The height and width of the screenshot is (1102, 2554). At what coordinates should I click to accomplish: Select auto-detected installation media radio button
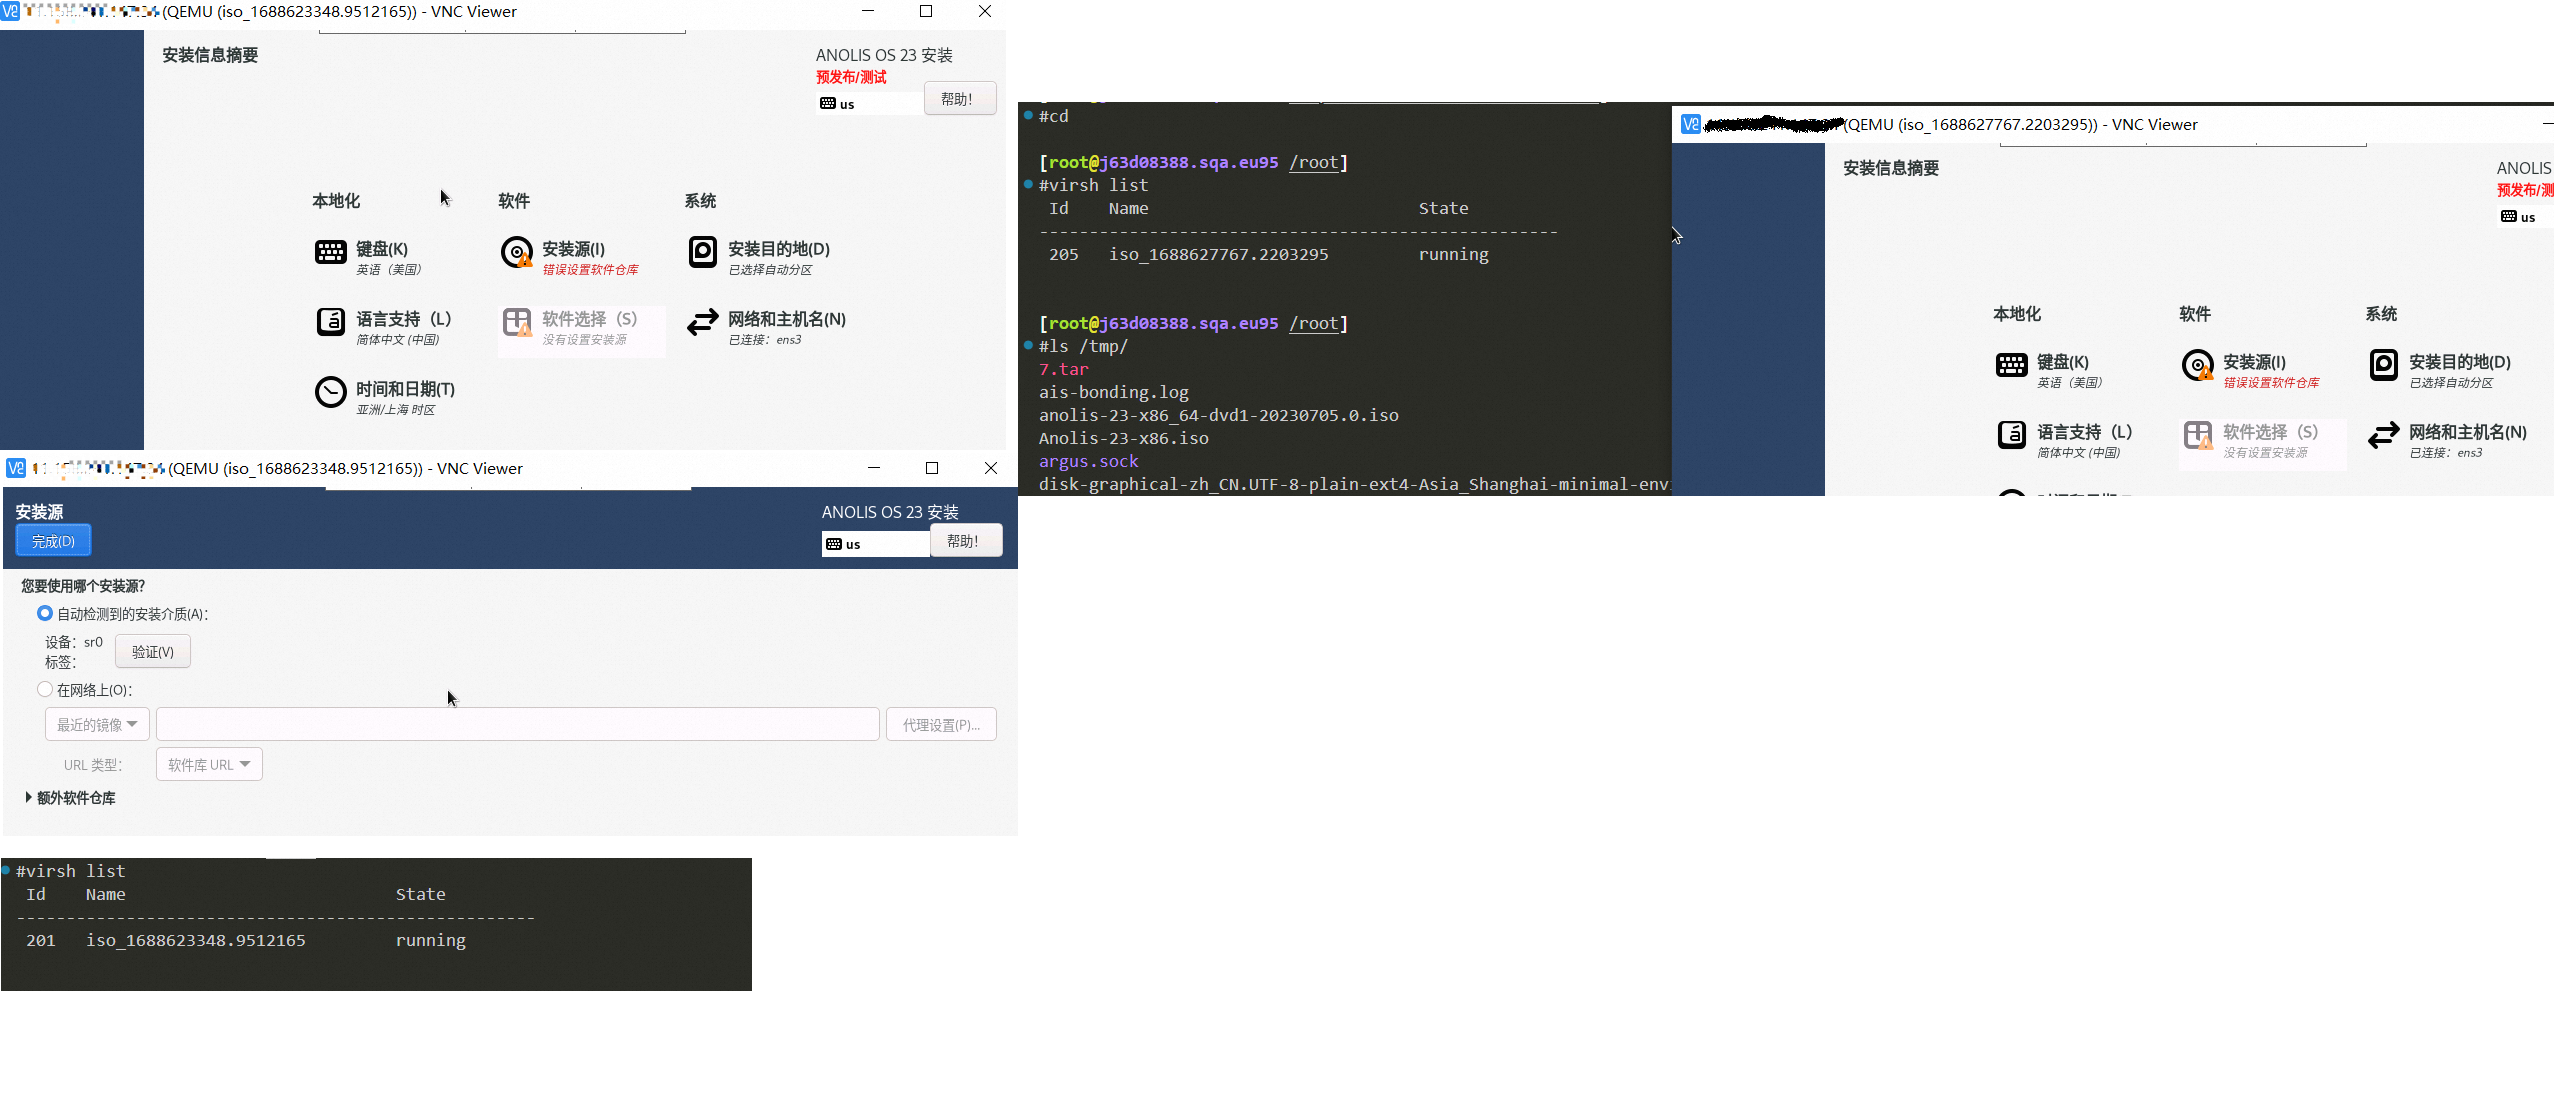pyautogui.click(x=45, y=613)
